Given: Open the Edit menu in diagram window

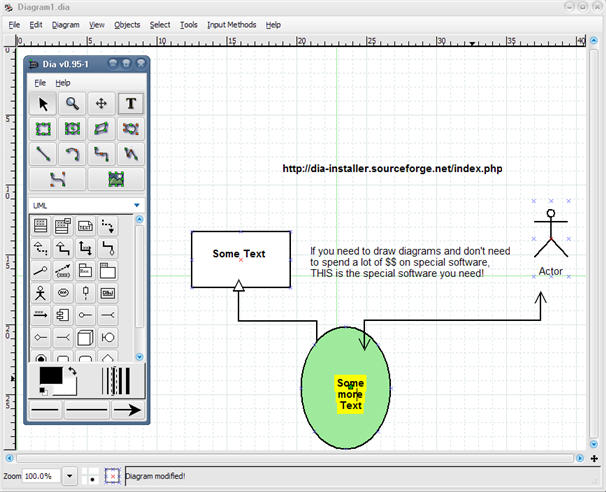Looking at the screenshot, I should coord(36,25).
